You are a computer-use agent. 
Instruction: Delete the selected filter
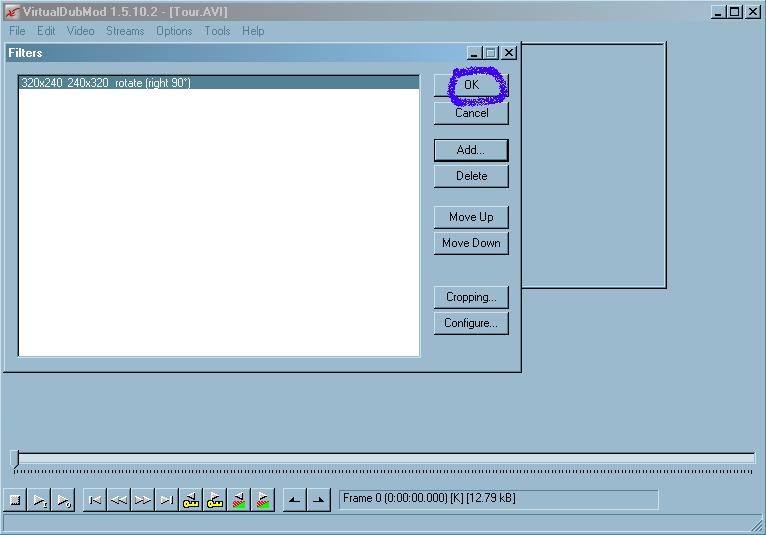click(x=471, y=176)
